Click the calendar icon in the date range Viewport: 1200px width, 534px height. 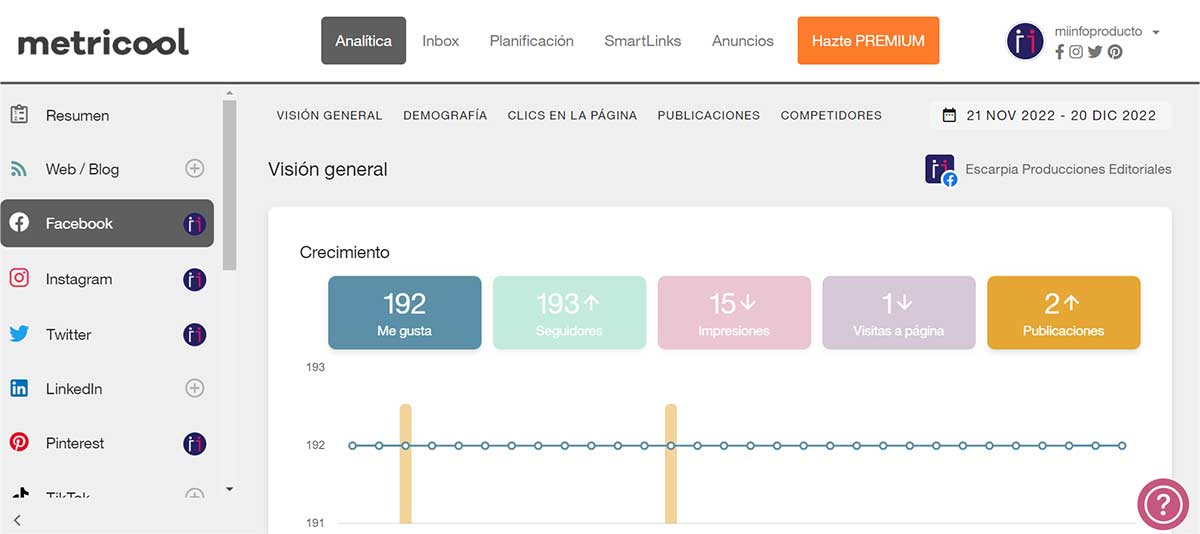coord(949,115)
